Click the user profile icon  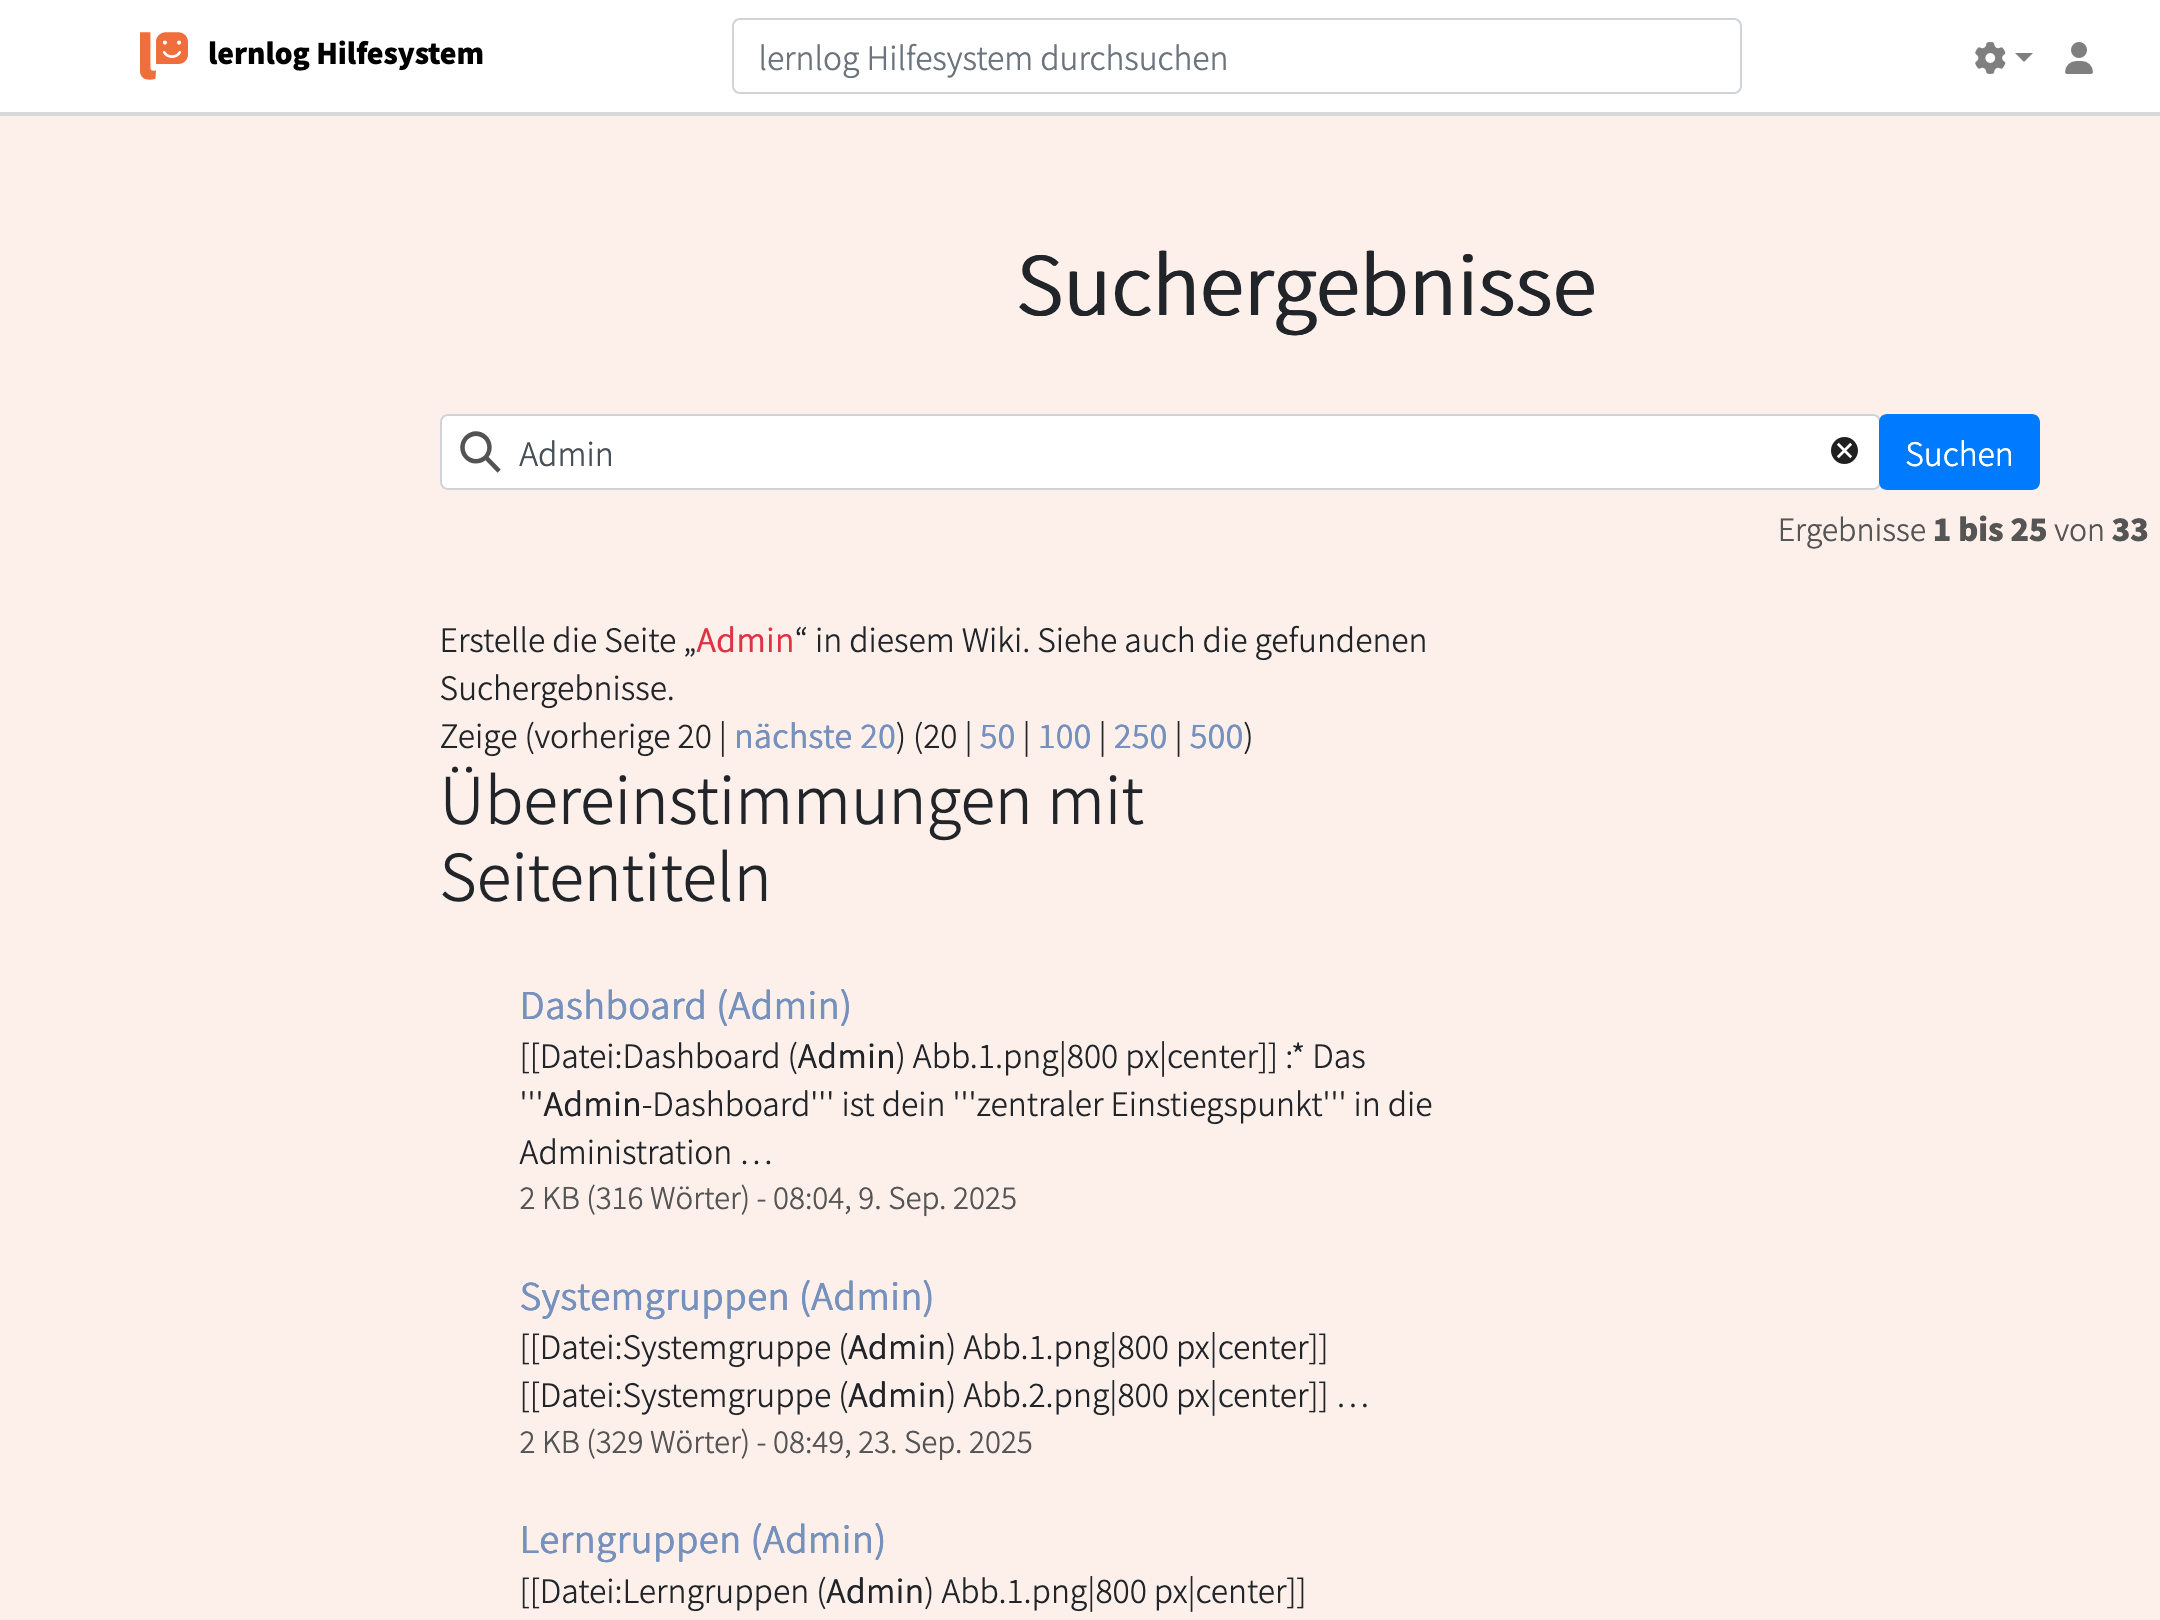[x=2078, y=58]
